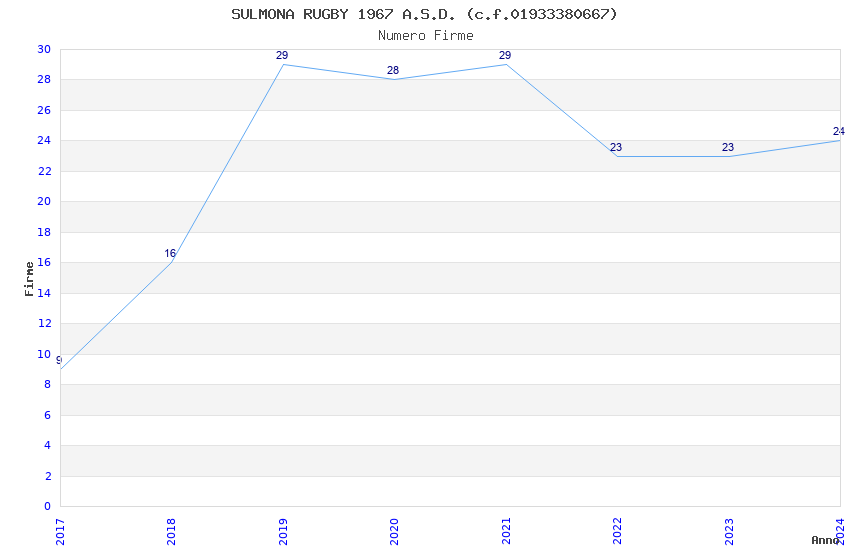Click the y-axis tick value 22
The image size is (850, 550).
pyautogui.click(x=44, y=171)
